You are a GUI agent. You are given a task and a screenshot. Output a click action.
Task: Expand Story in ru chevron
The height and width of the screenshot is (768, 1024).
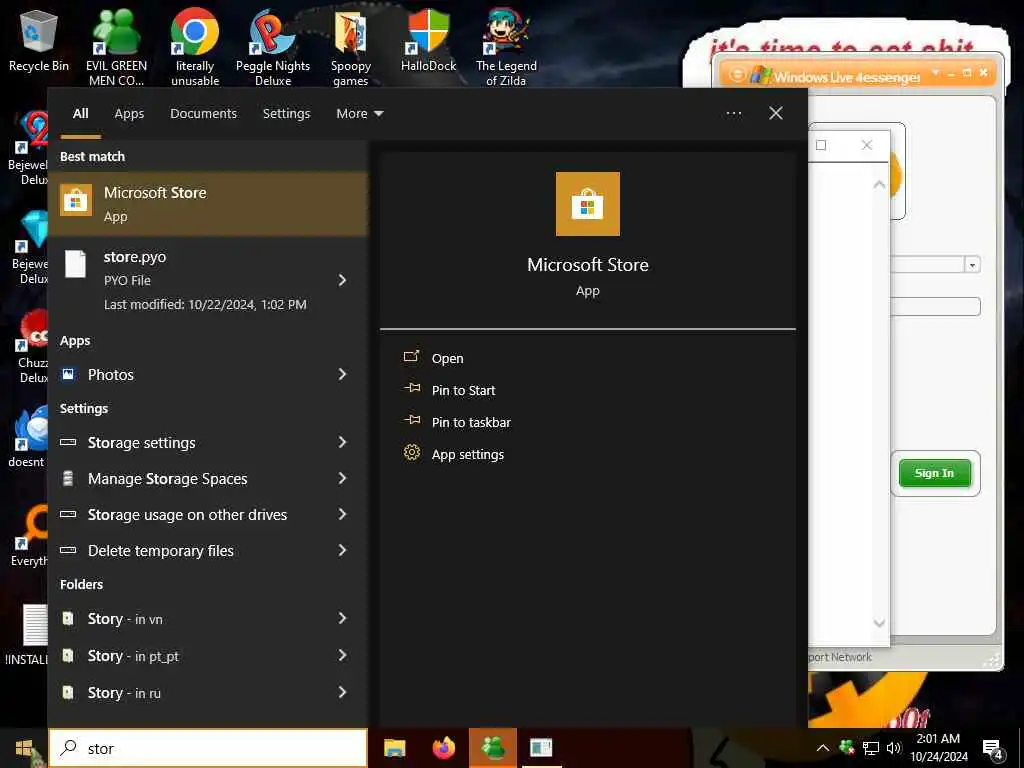click(342, 692)
